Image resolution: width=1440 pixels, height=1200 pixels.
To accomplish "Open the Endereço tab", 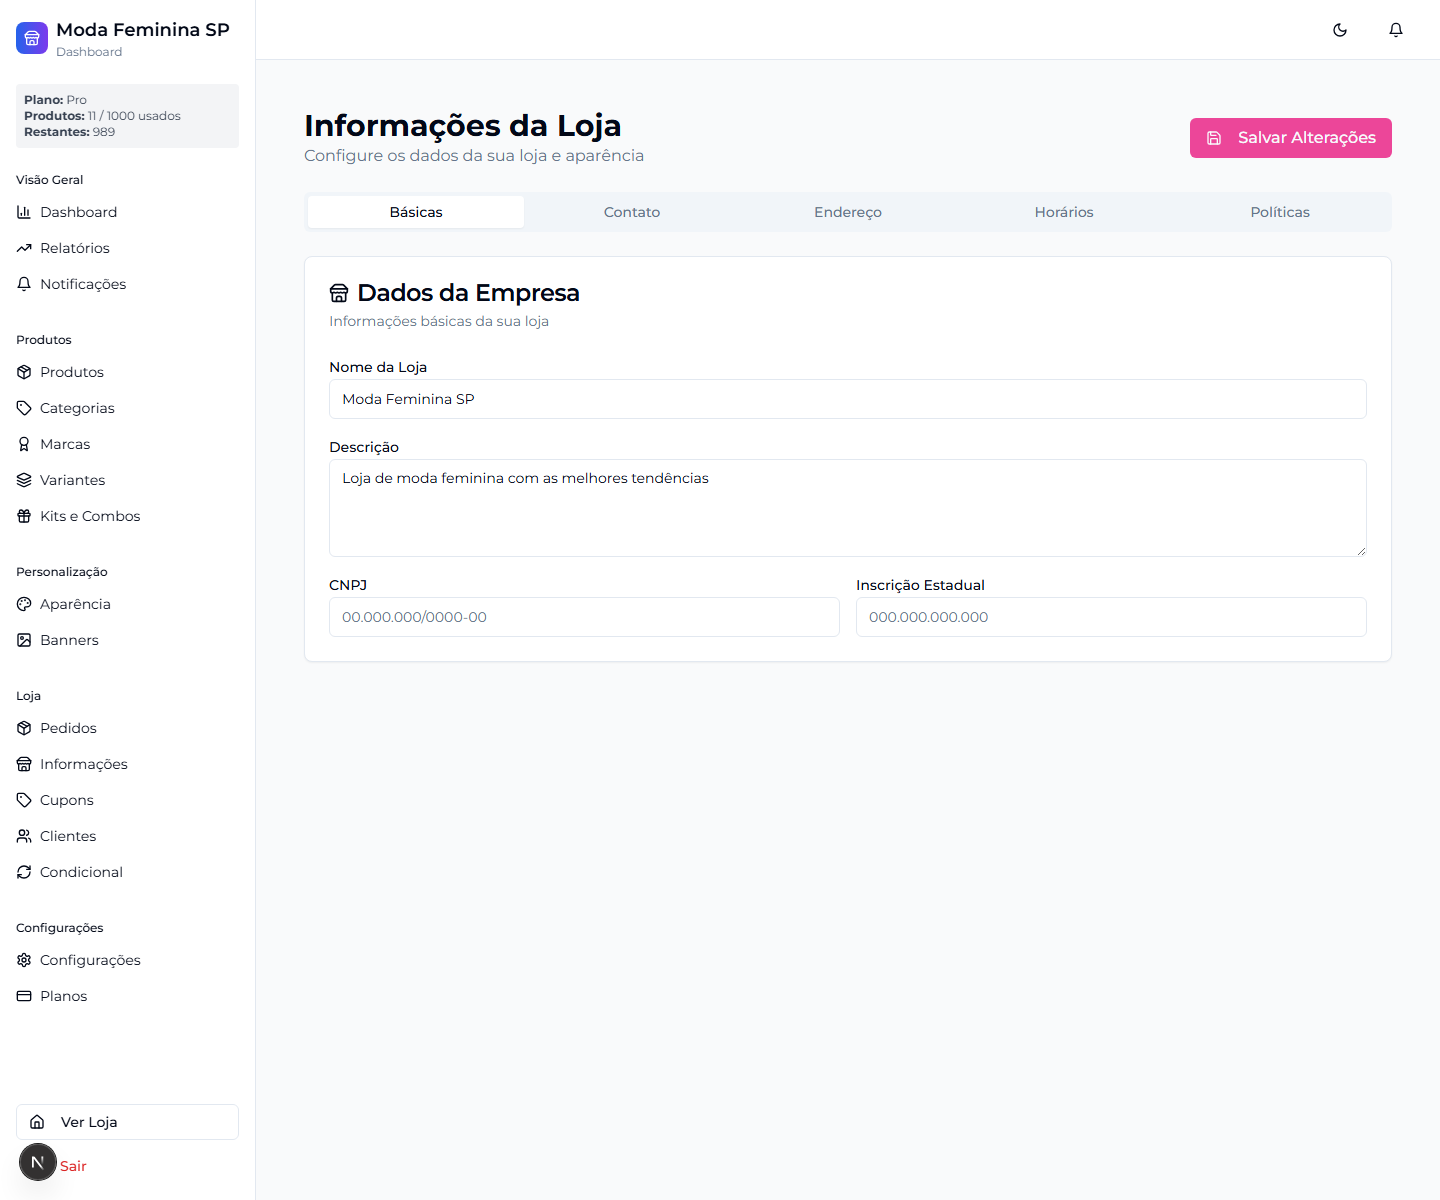I will (x=848, y=212).
